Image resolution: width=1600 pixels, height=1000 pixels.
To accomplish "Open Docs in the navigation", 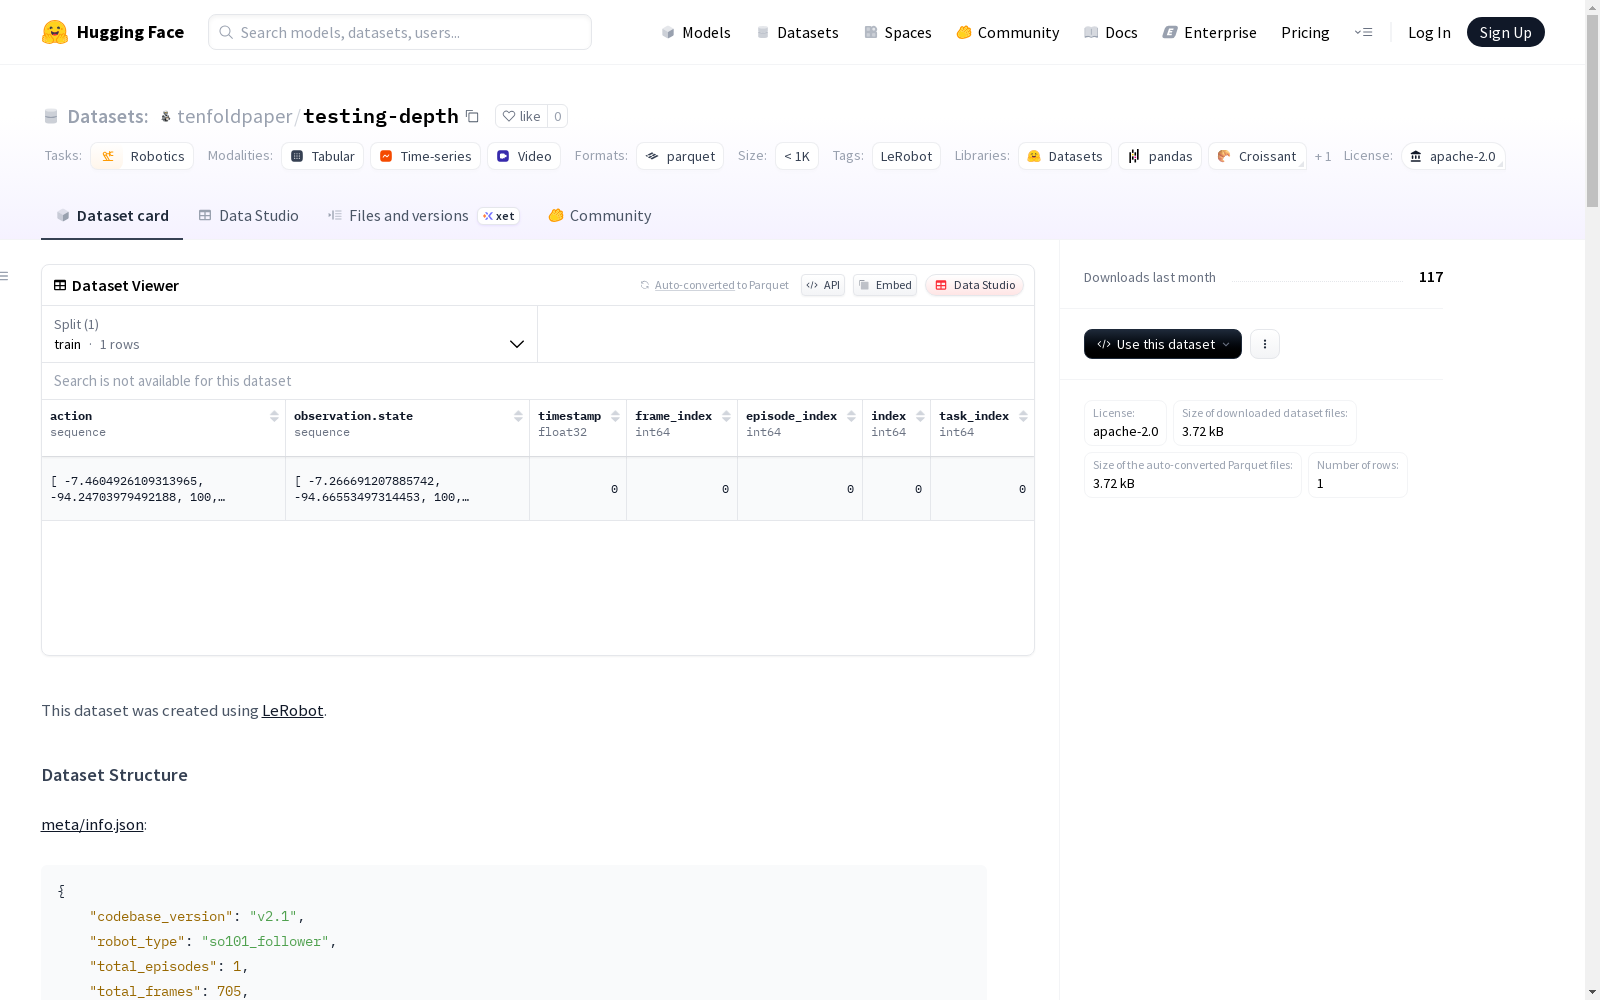I will pos(1111,32).
